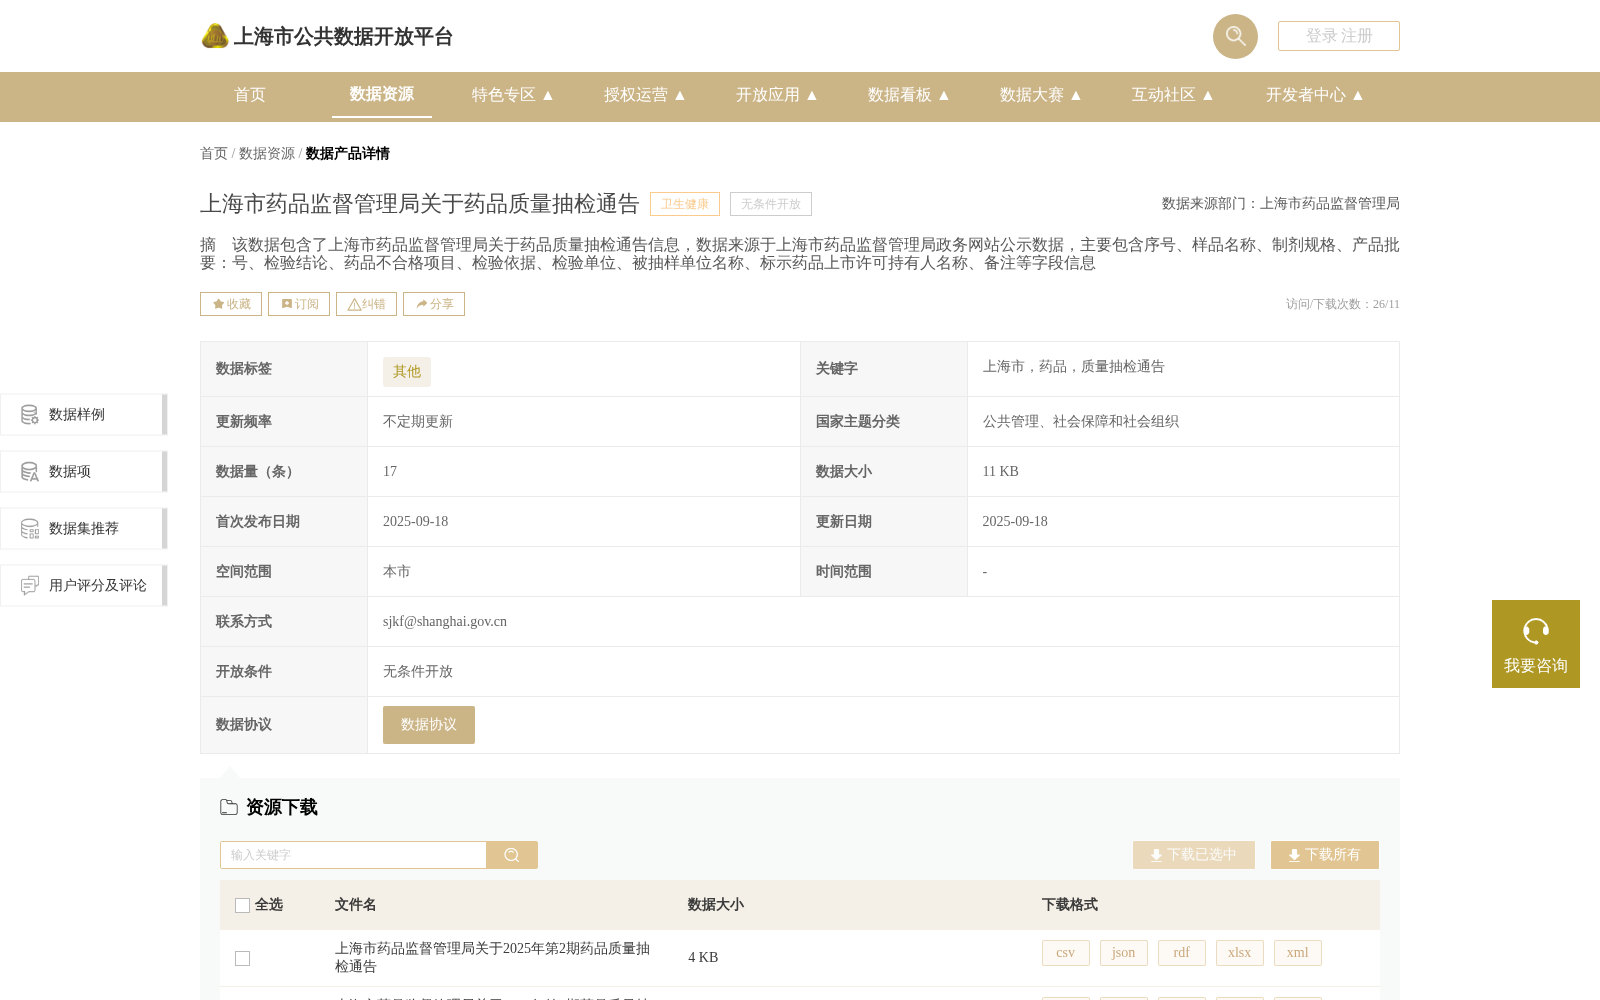Check the 2025年第2期 file row checkbox
1600x1000 pixels.
tap(242, 958)
